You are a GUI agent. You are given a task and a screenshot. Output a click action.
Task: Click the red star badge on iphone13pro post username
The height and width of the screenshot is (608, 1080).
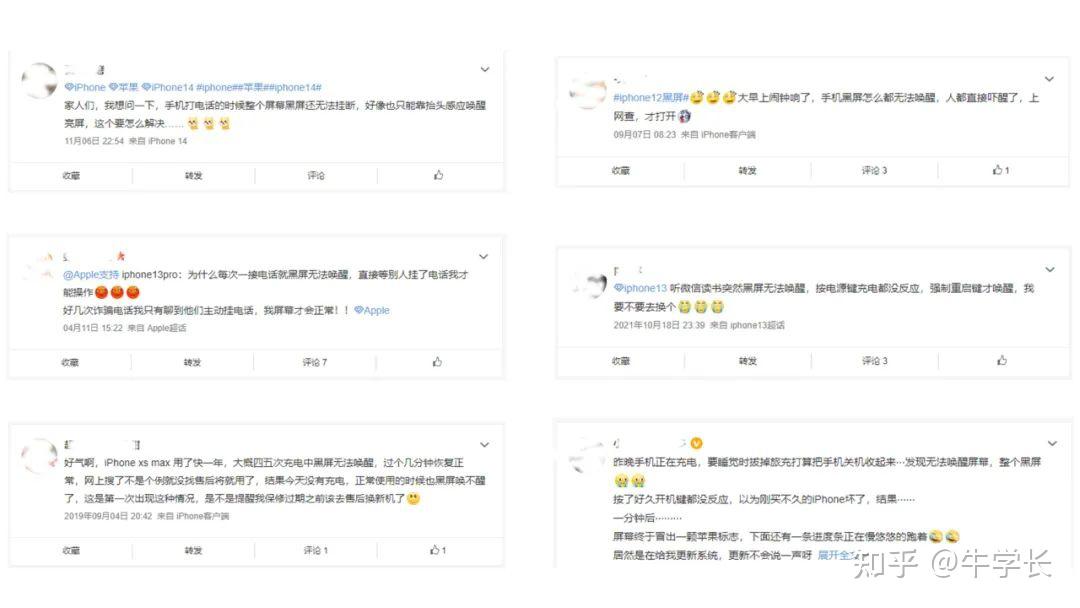click(x=121, y=256)
